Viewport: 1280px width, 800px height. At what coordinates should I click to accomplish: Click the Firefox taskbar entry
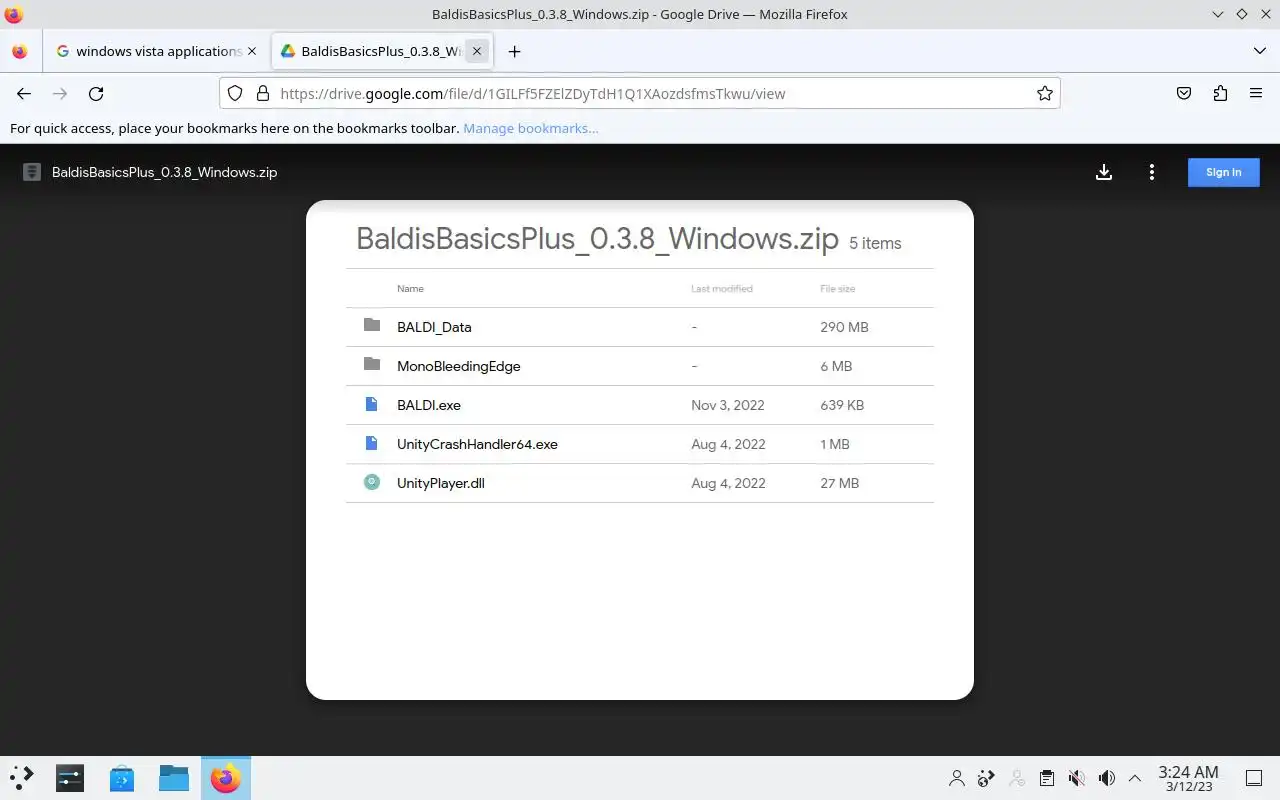coord(226,778)
